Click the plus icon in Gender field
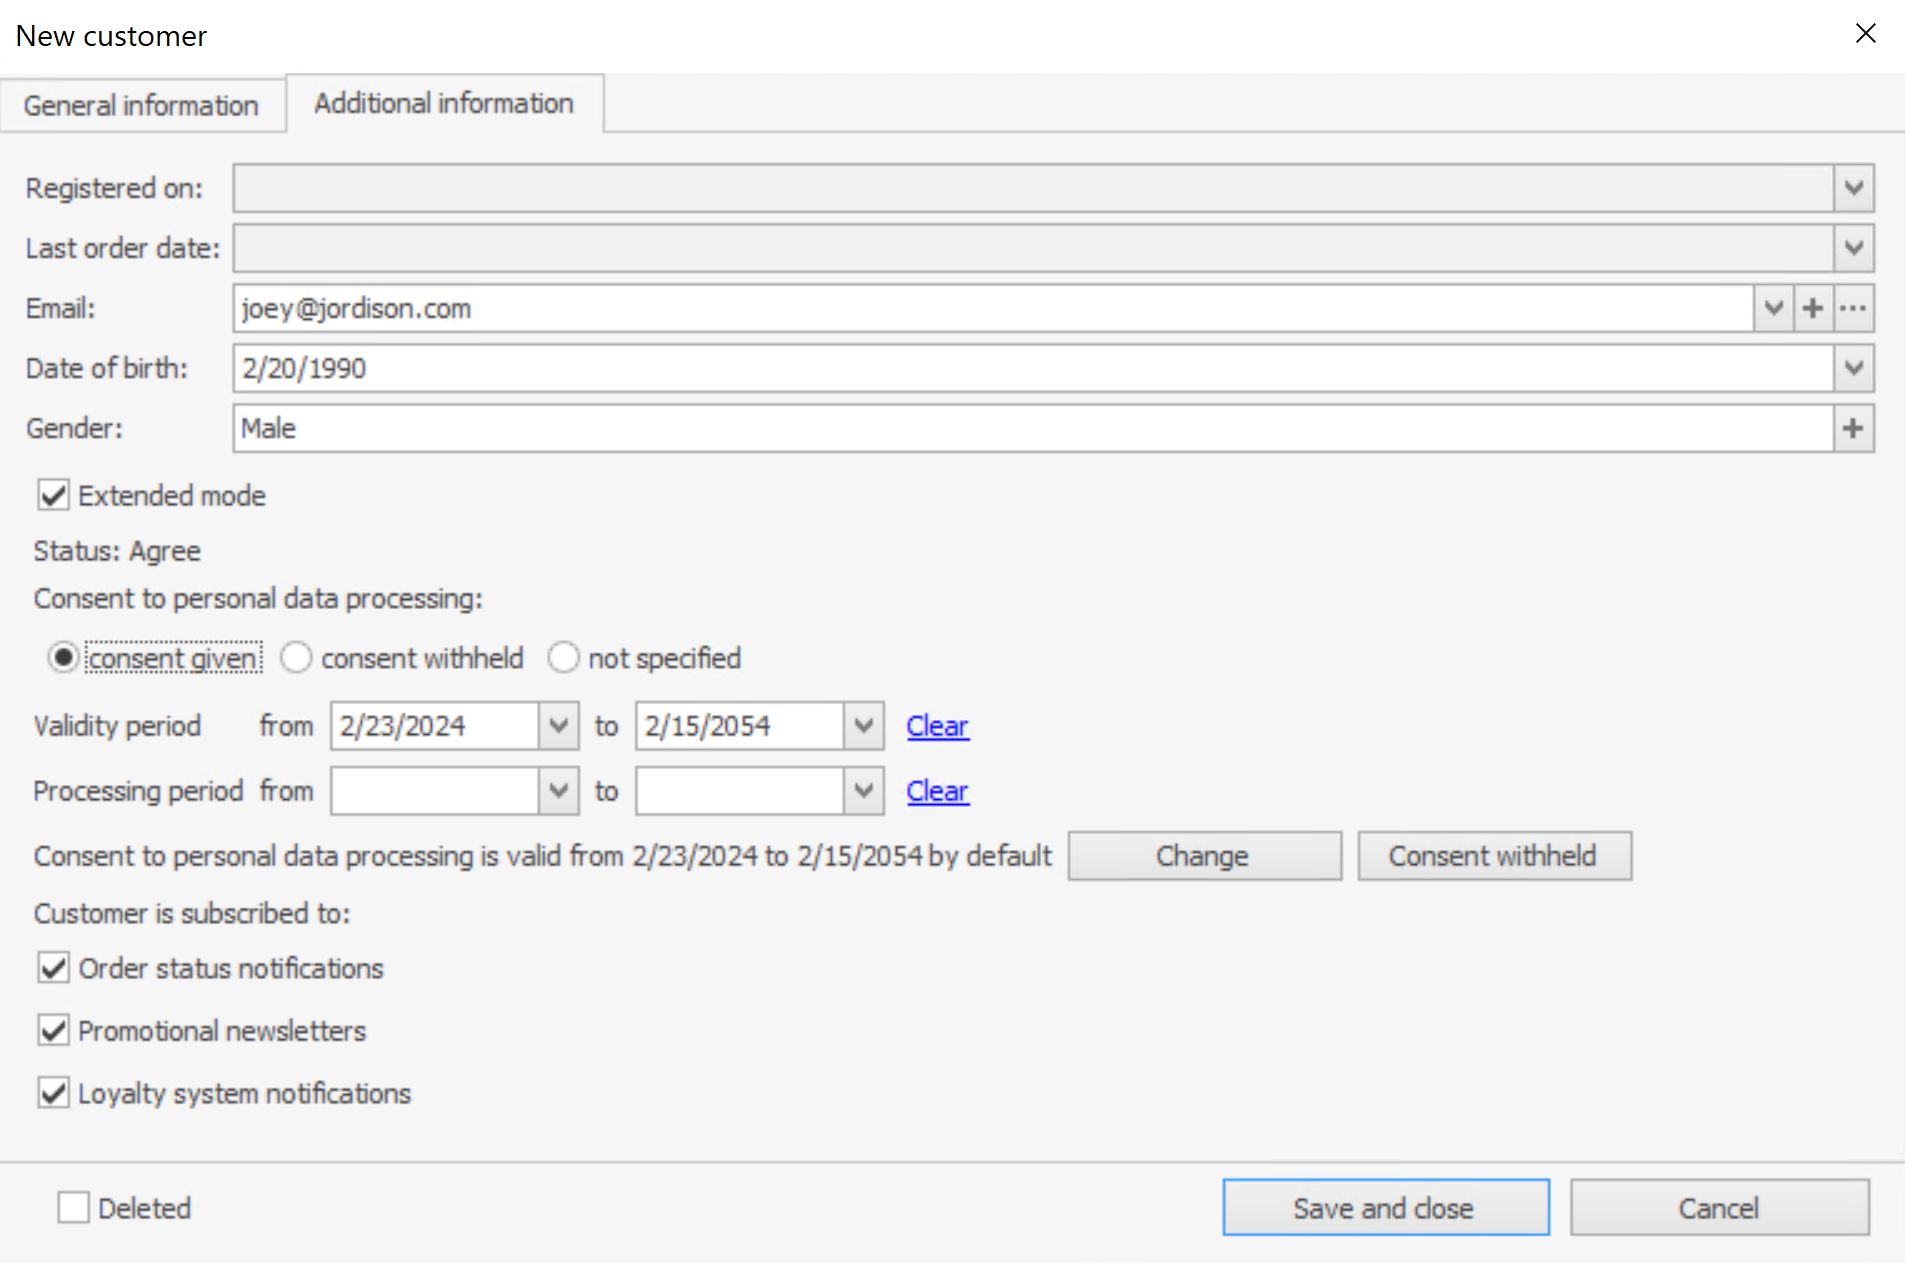 tap(1853, 429)
